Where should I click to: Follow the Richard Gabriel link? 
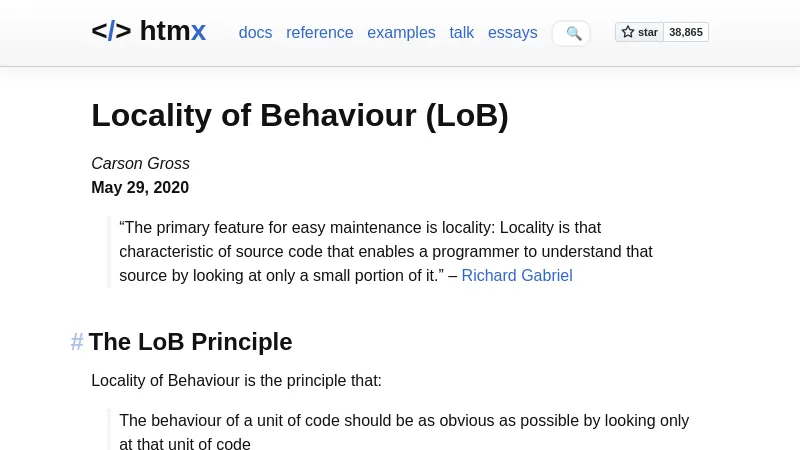tap(516, 275)
